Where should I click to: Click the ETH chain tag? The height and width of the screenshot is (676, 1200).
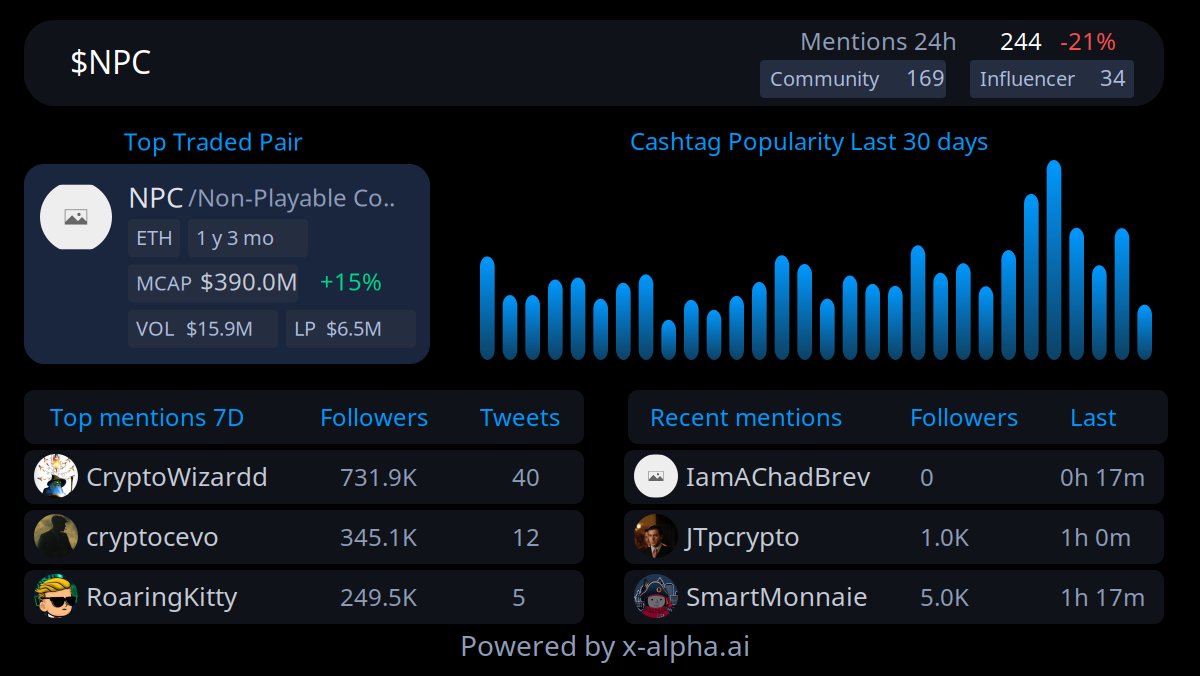tap(154, 238)
